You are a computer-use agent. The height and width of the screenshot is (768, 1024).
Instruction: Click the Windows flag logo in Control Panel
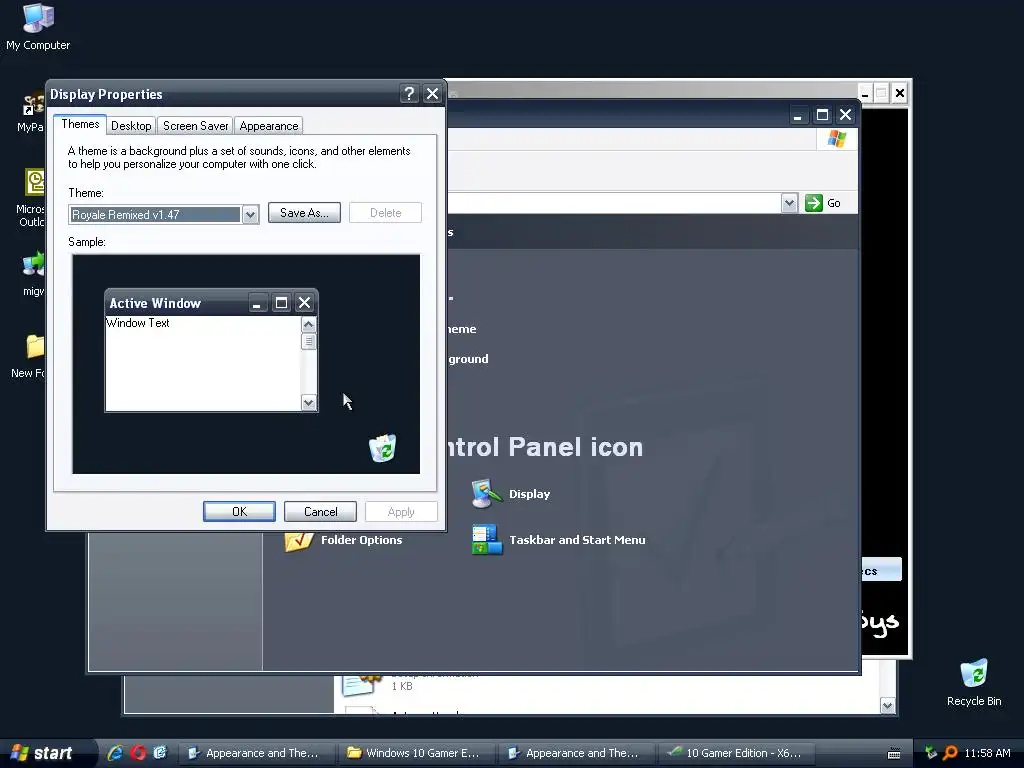click(837, 138)
